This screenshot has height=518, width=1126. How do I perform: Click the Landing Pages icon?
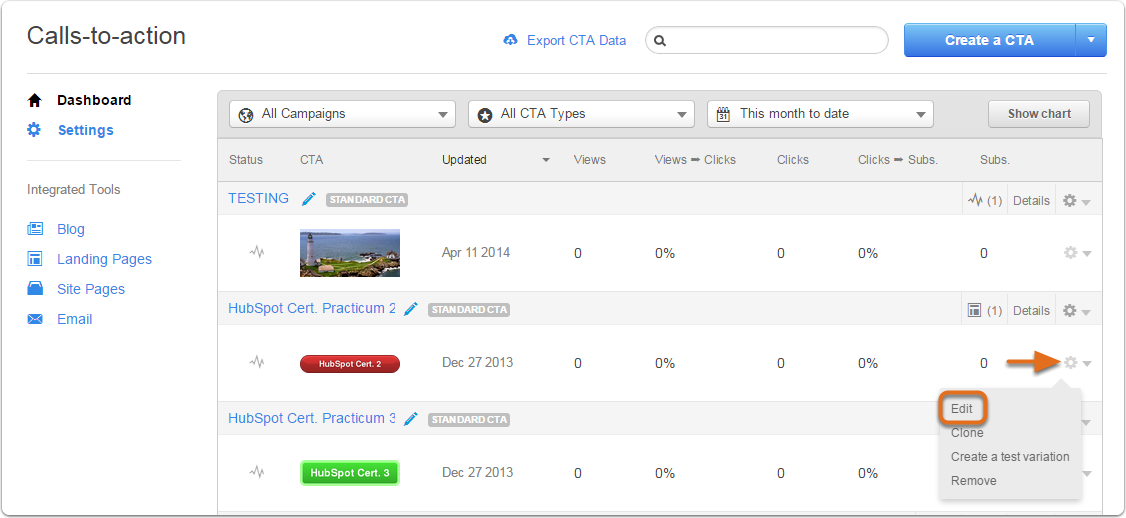35,259
